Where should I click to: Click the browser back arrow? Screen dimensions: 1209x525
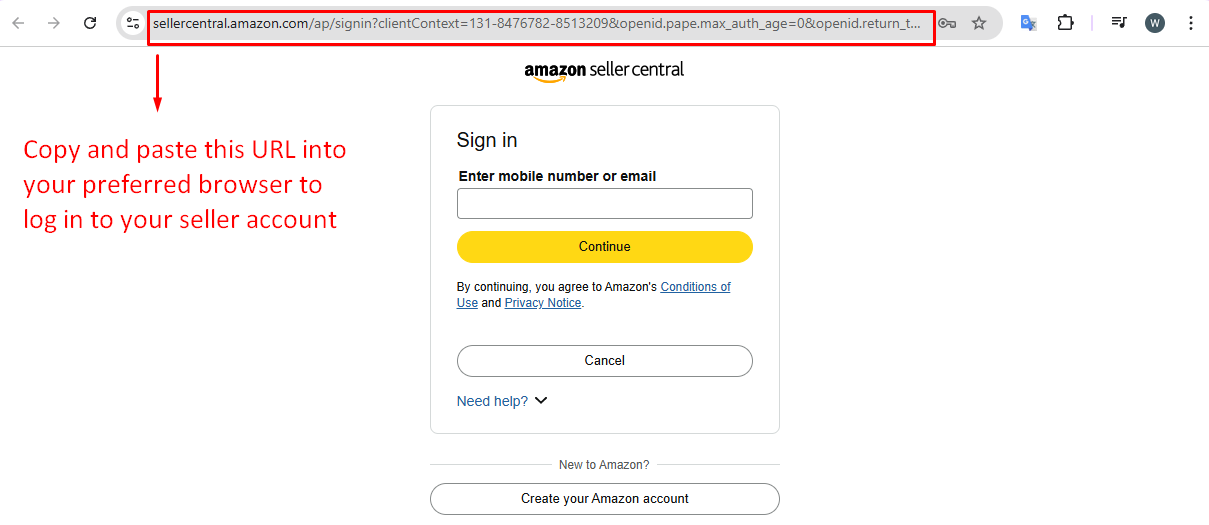pyautogui.click(x=18, y=23)
